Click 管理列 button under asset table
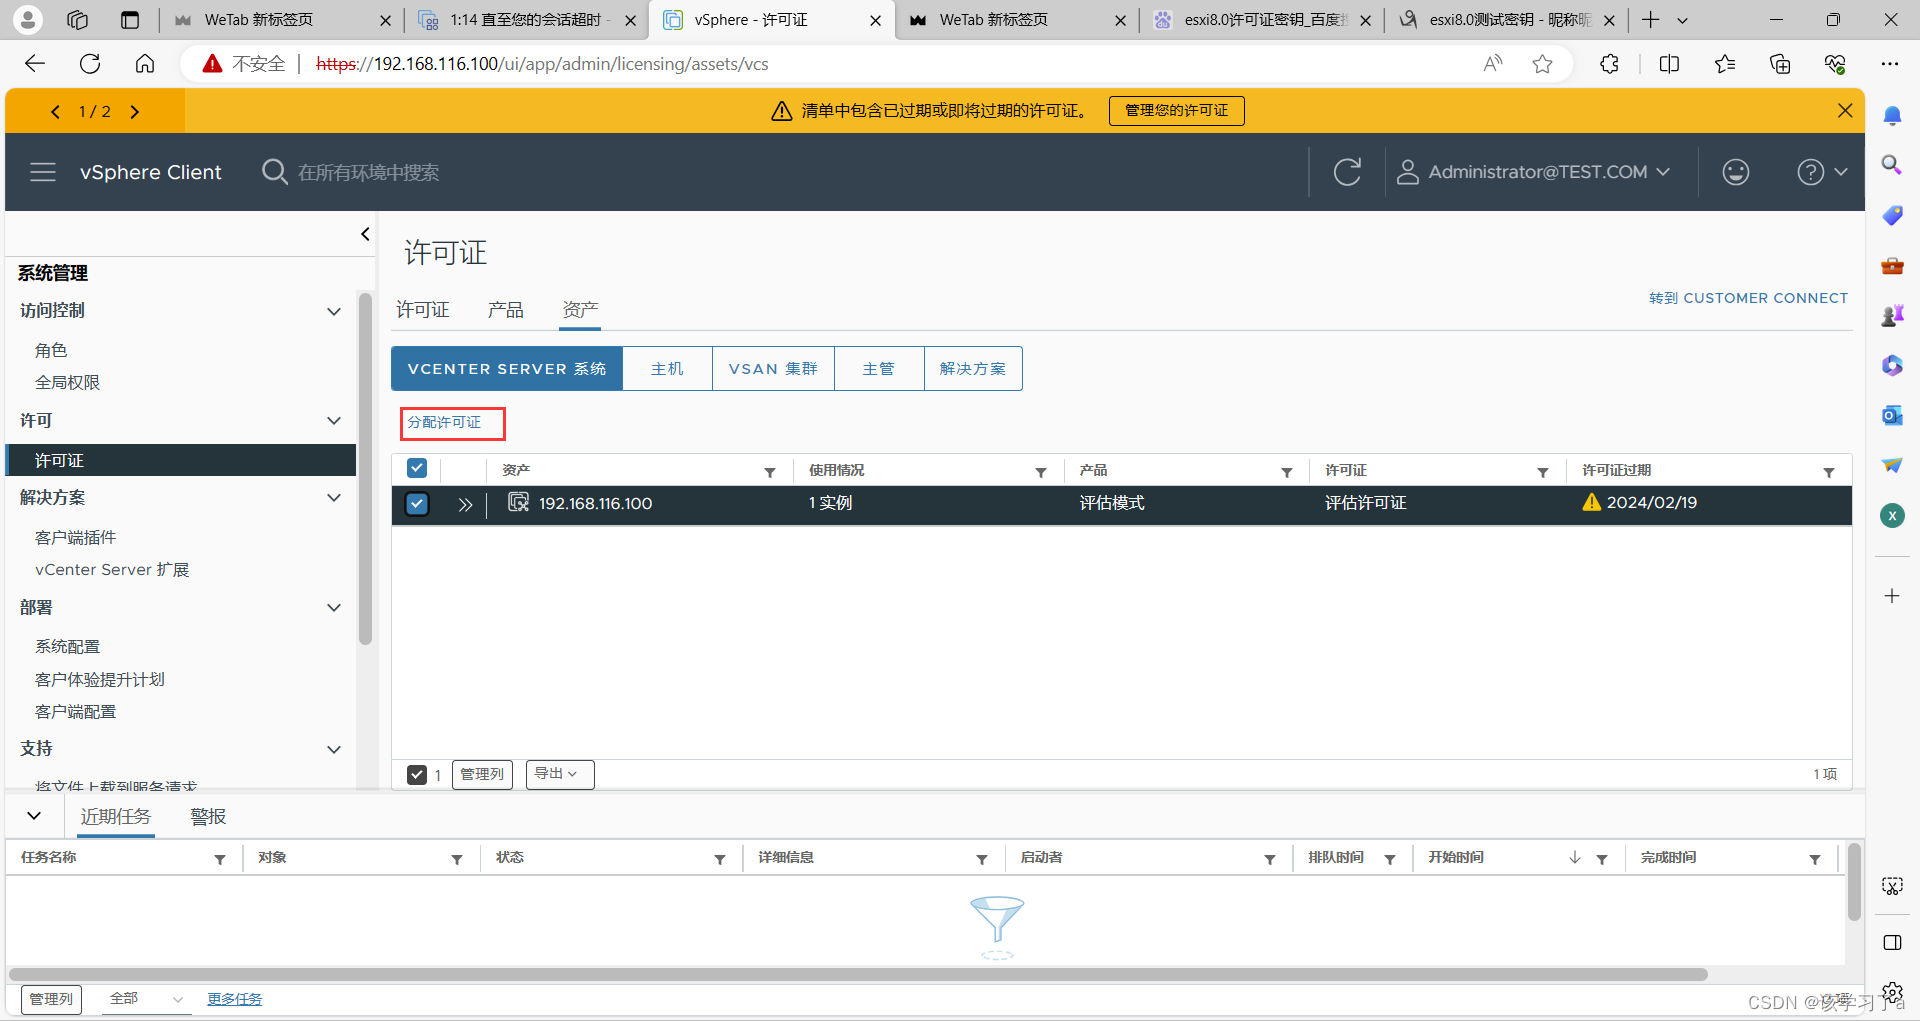The height and width of the screenshot is (1021, 1920). 482,775
